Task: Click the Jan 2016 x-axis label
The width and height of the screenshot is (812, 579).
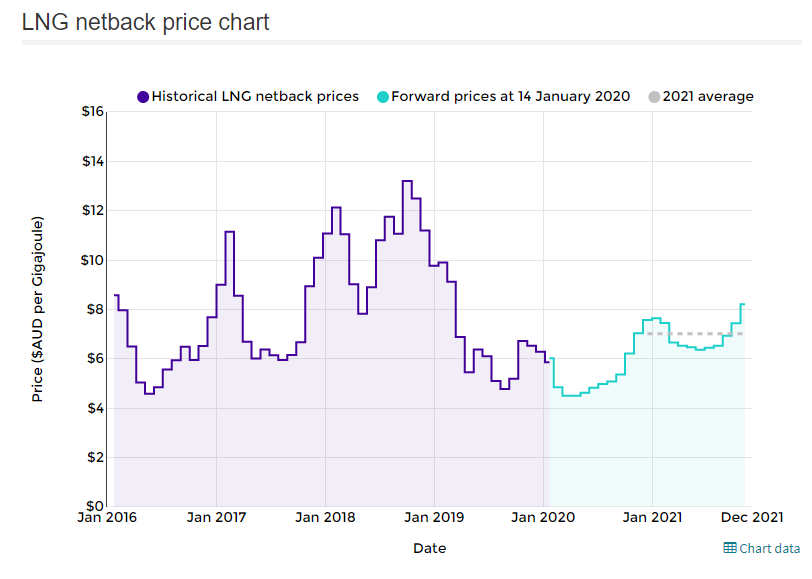Action: (x=109, y=517)
